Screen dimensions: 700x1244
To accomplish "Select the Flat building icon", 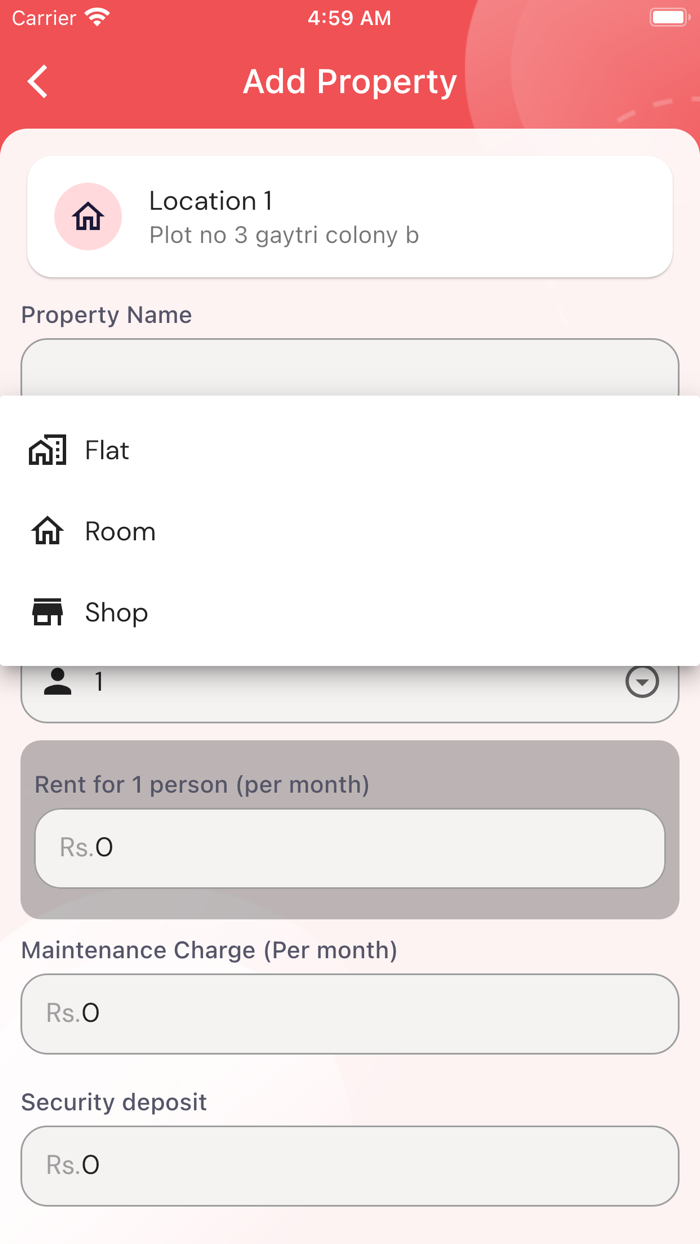I will [46, 450].
